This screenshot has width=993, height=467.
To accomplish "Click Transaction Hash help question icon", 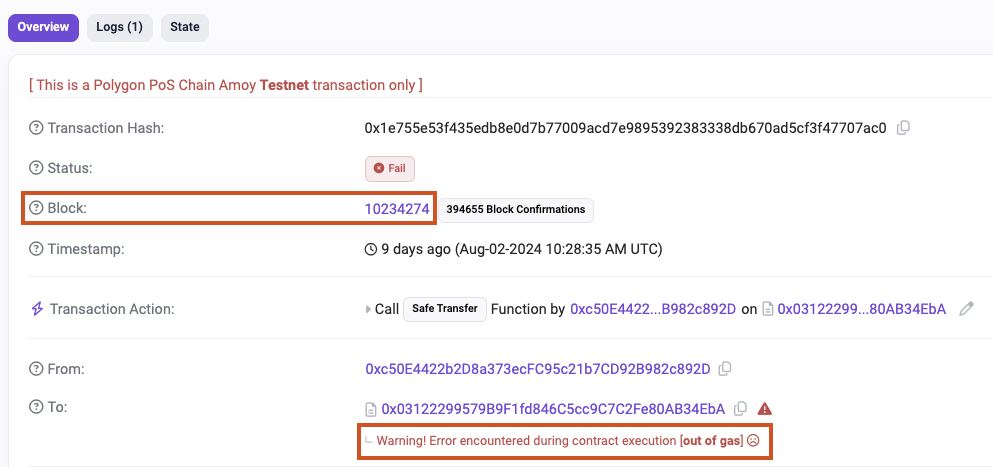I will coord(36,128).
